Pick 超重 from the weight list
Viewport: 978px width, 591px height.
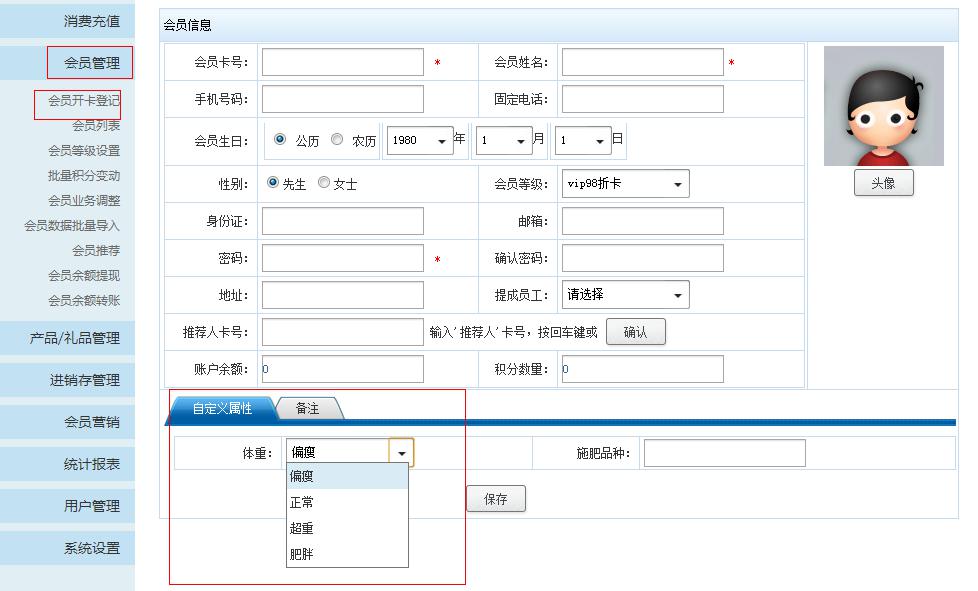tap(302, 528)
